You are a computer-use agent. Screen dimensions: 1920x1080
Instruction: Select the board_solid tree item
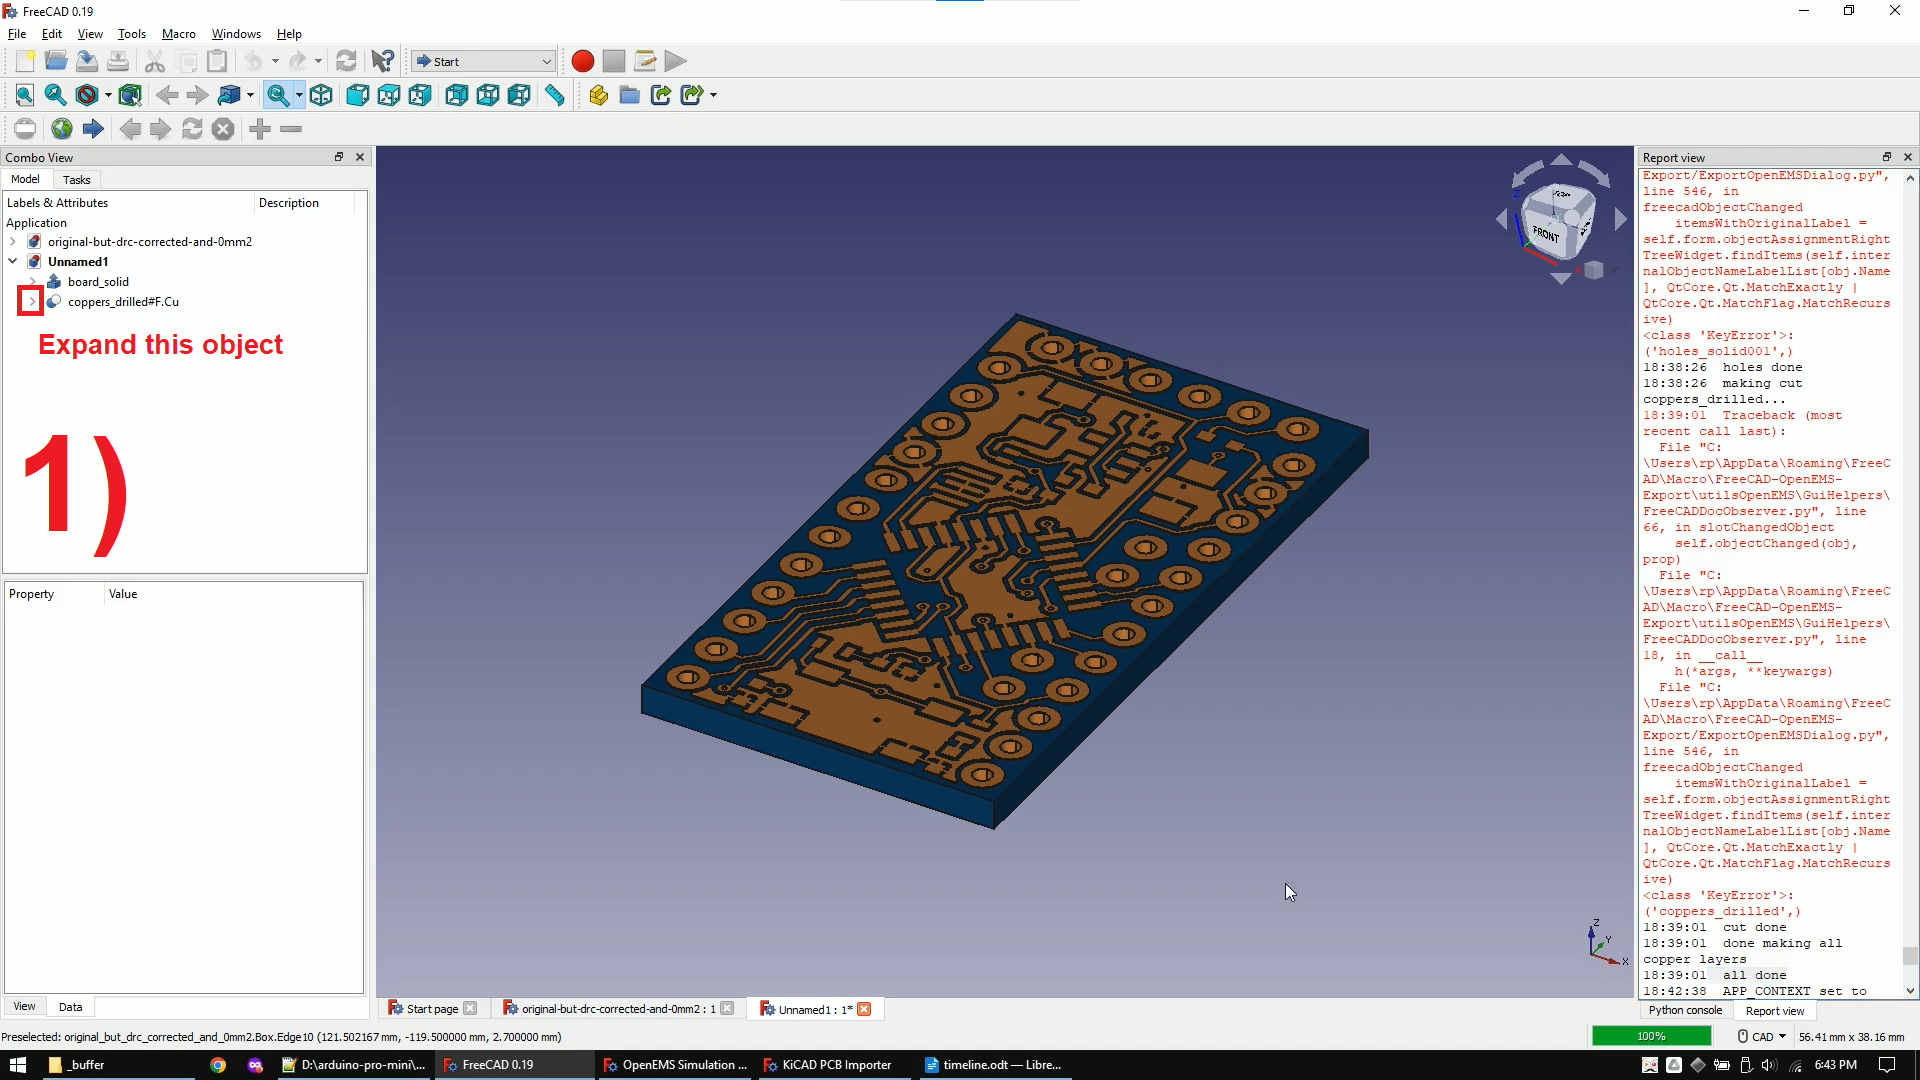coord(100,281)
